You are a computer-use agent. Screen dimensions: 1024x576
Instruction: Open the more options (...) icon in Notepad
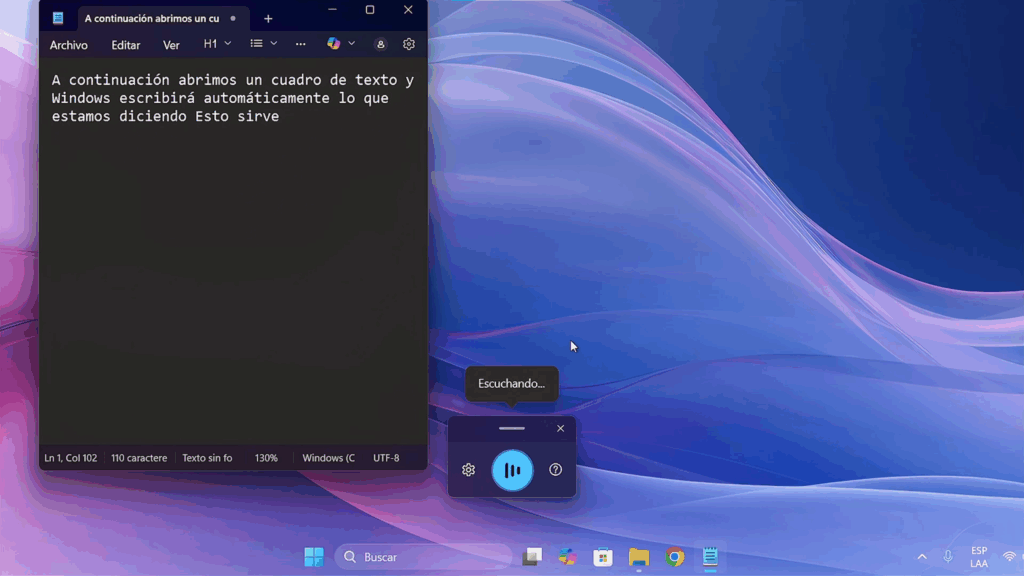(x=300, y=44)
